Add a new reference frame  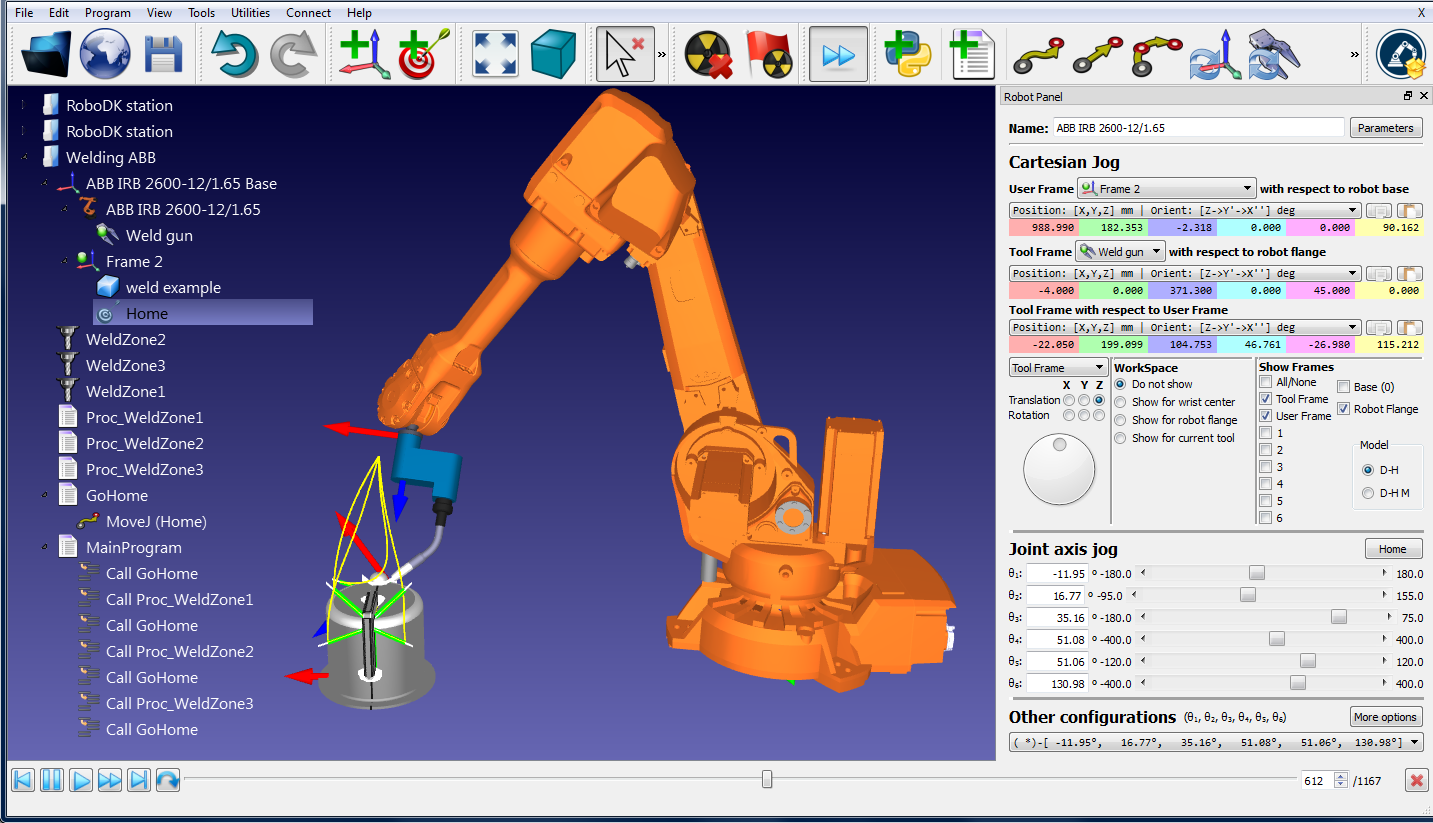point(363,52)
